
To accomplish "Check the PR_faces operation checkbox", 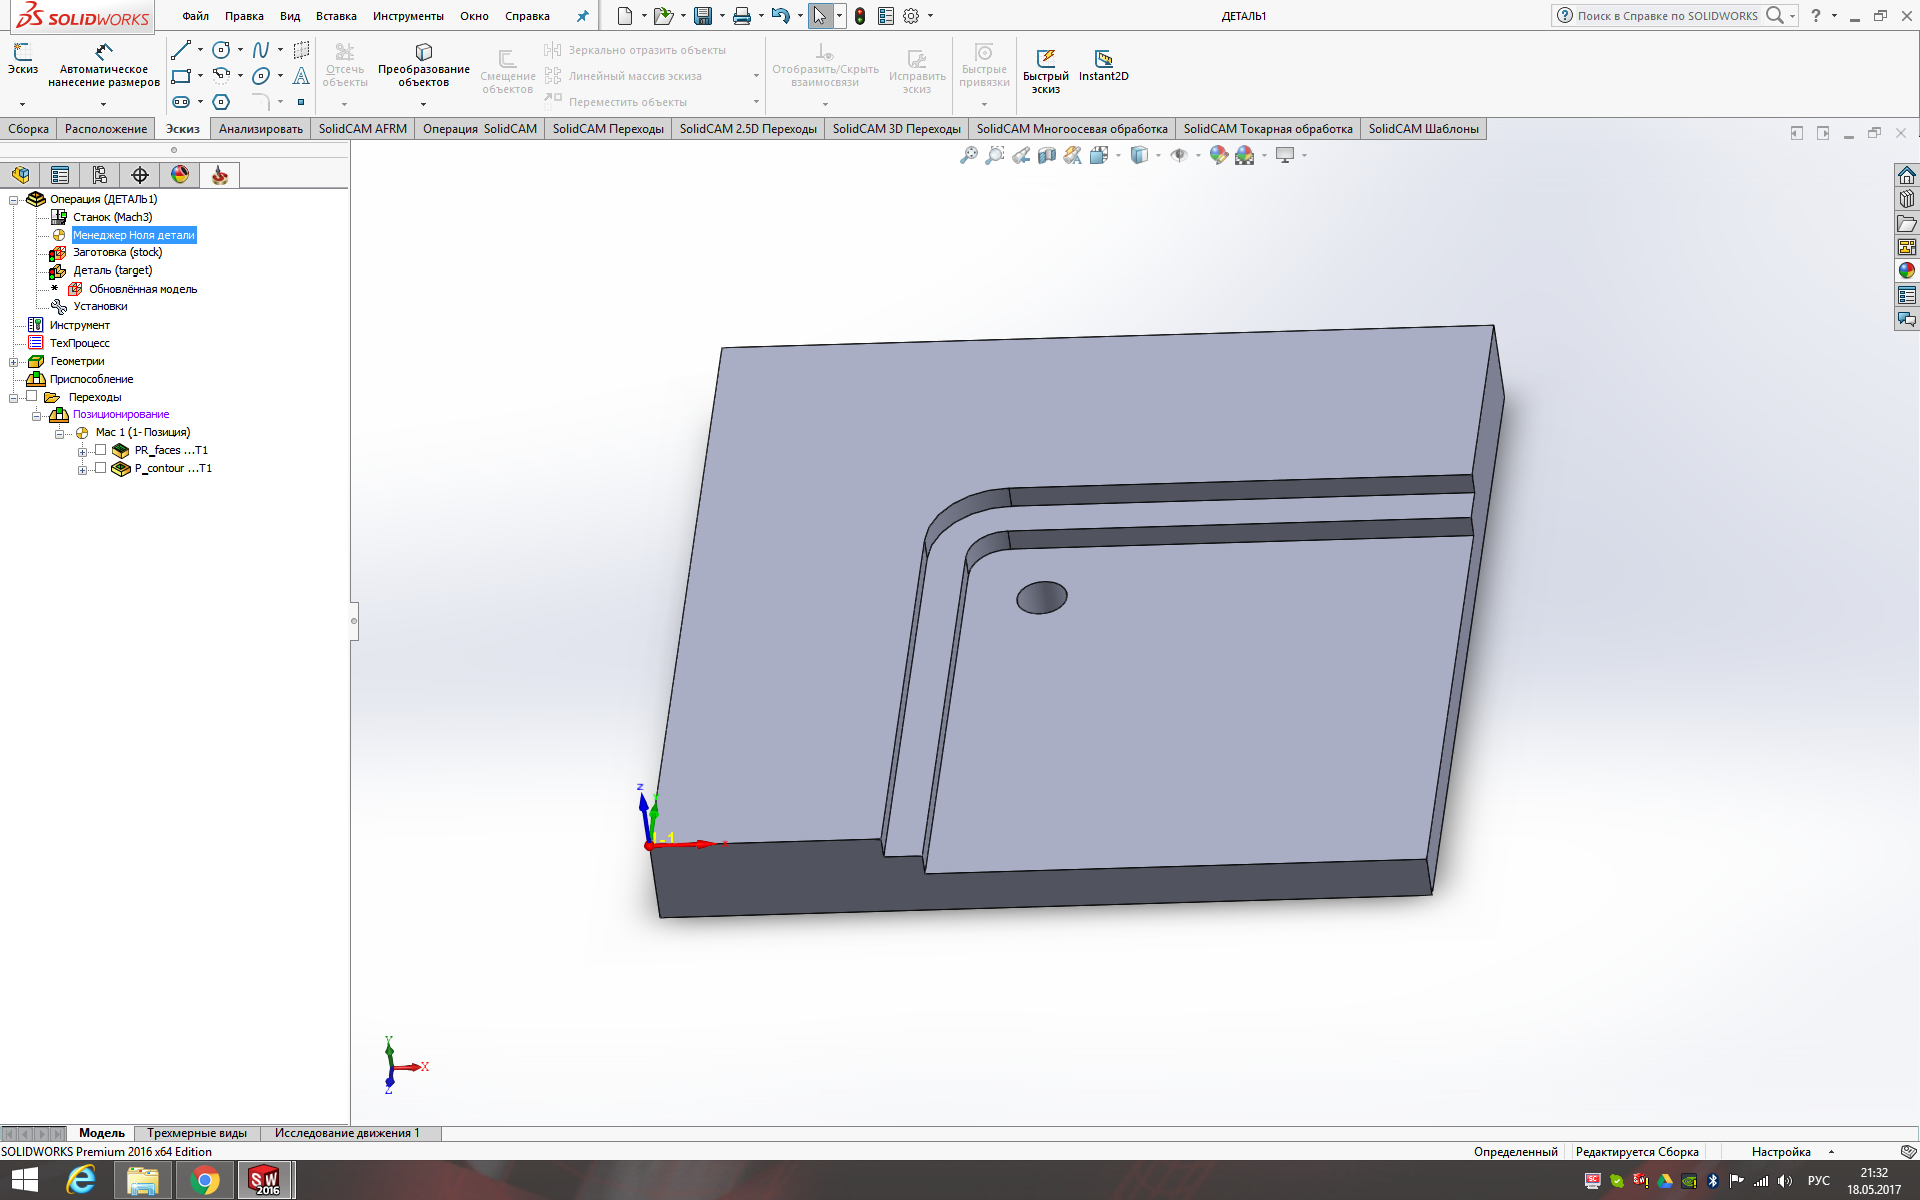I will coord(100,450).
